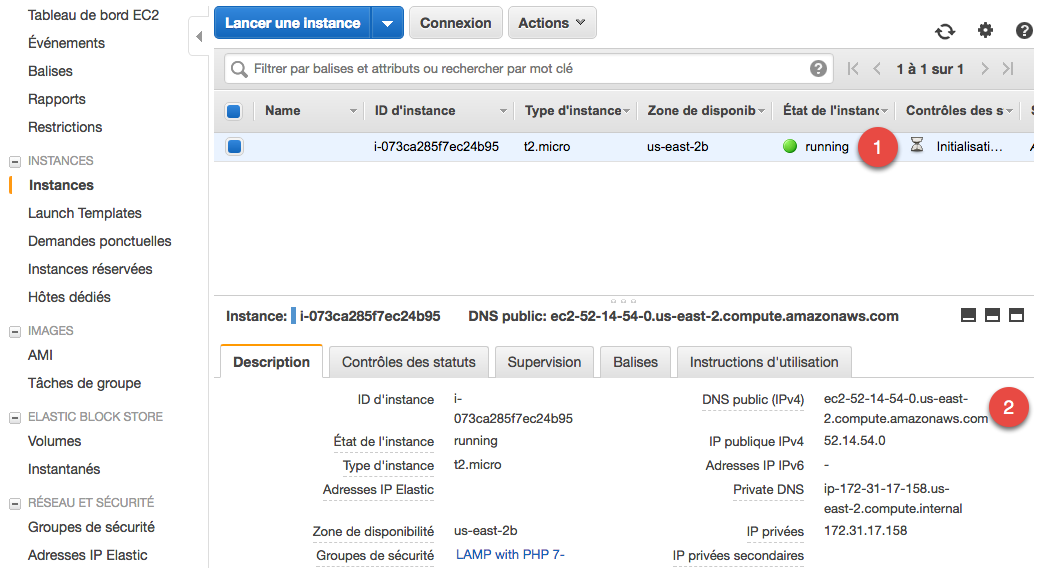Click the Connexion button
This screenshot has height=569, width=1045.
pos(455,23)
